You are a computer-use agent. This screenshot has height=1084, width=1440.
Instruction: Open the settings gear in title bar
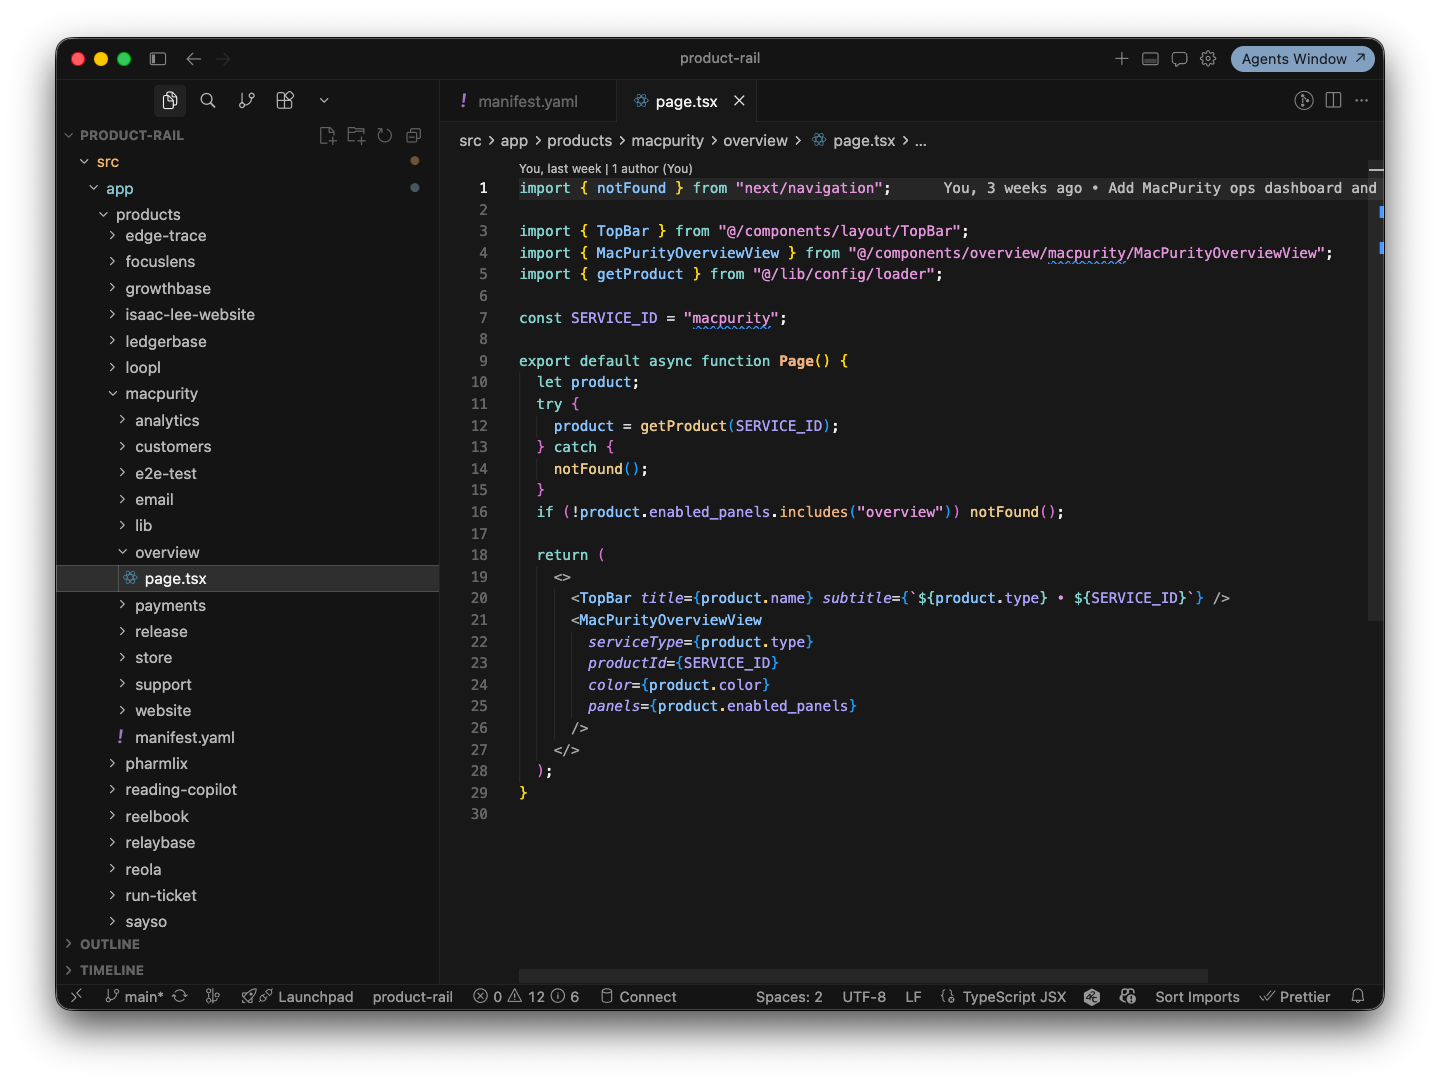pos(1208,59)
